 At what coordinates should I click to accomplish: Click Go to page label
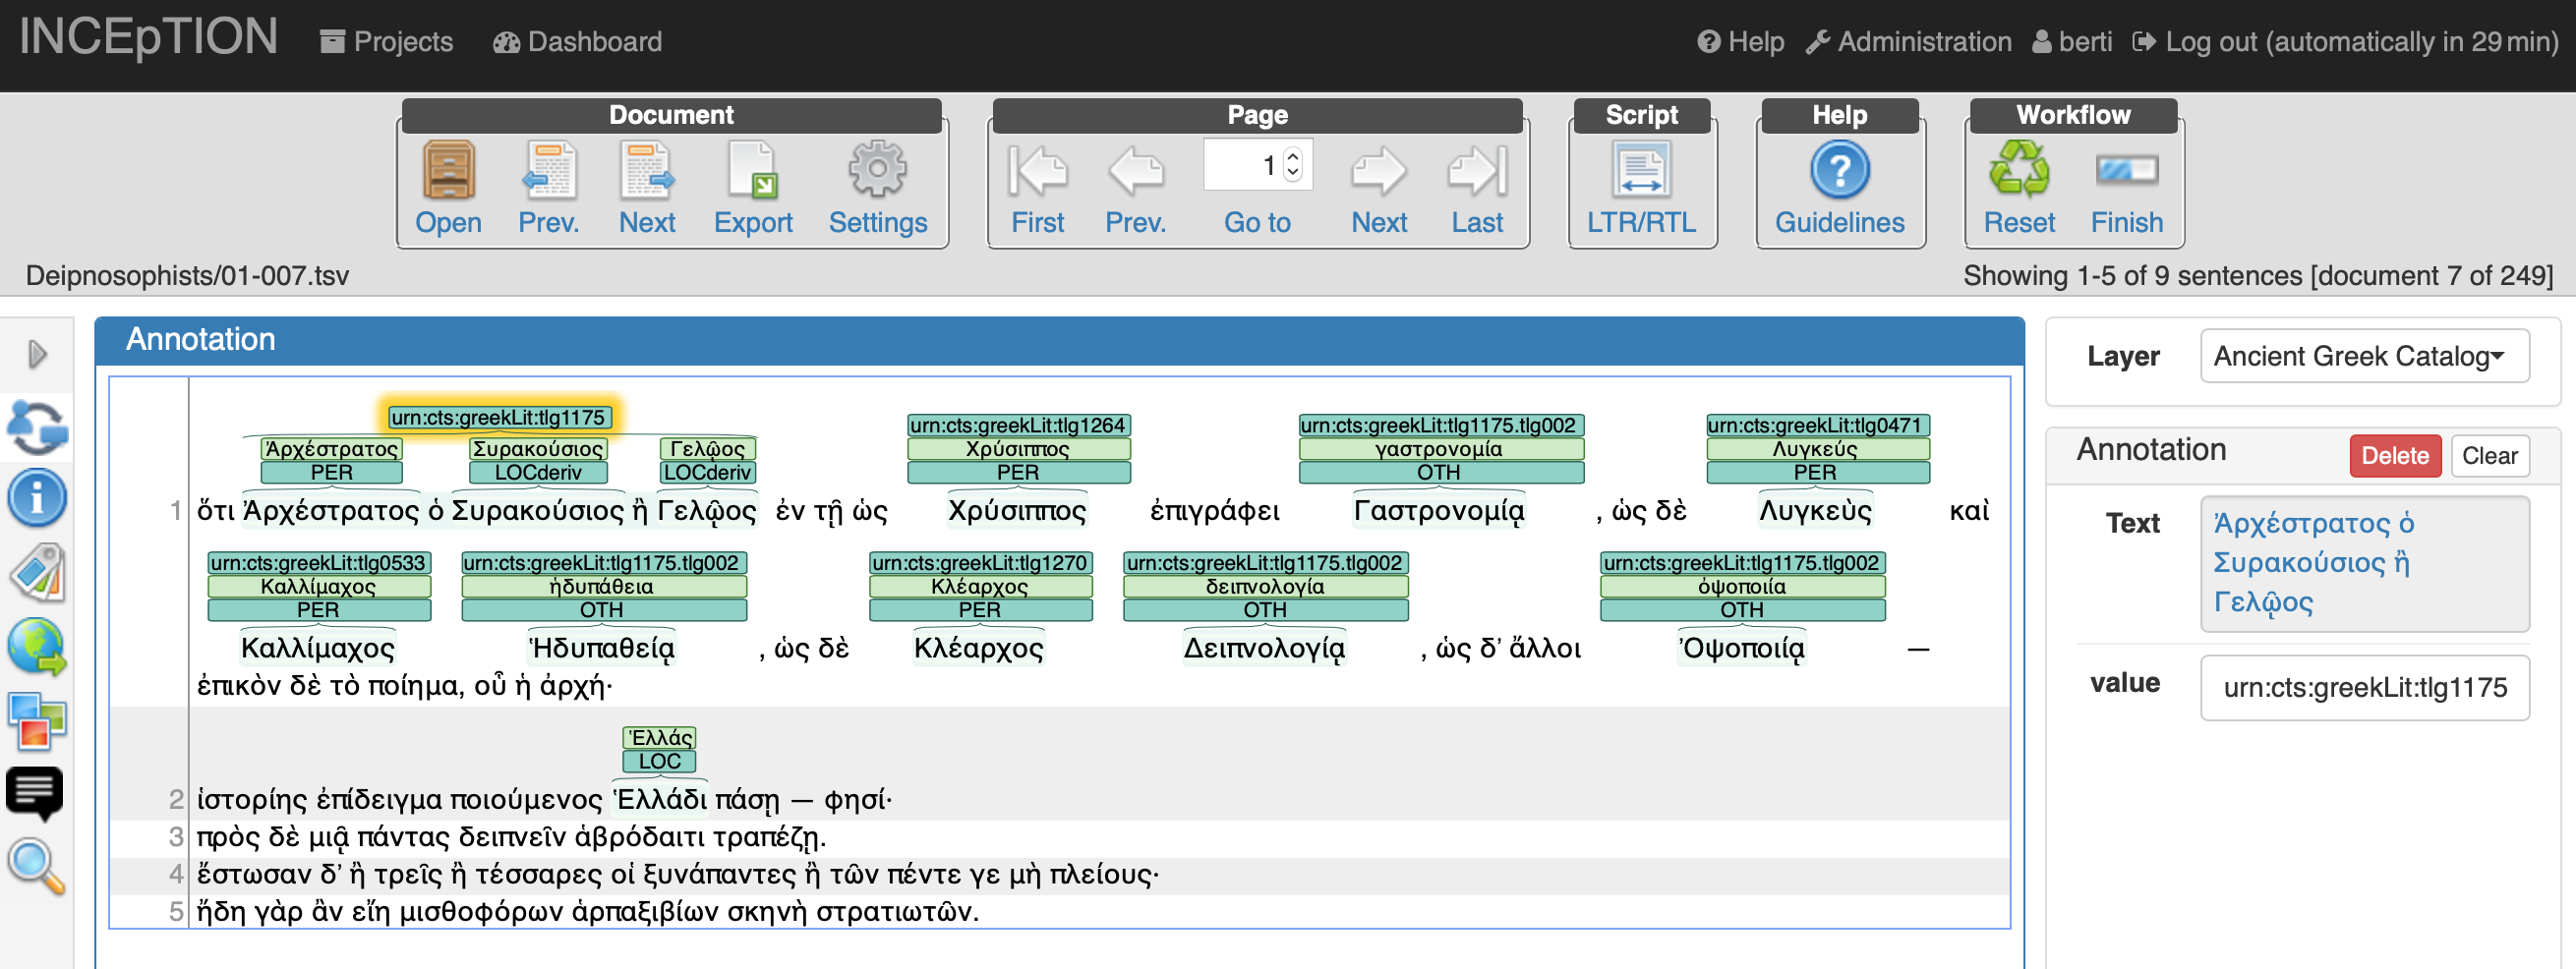(1257, 222)
